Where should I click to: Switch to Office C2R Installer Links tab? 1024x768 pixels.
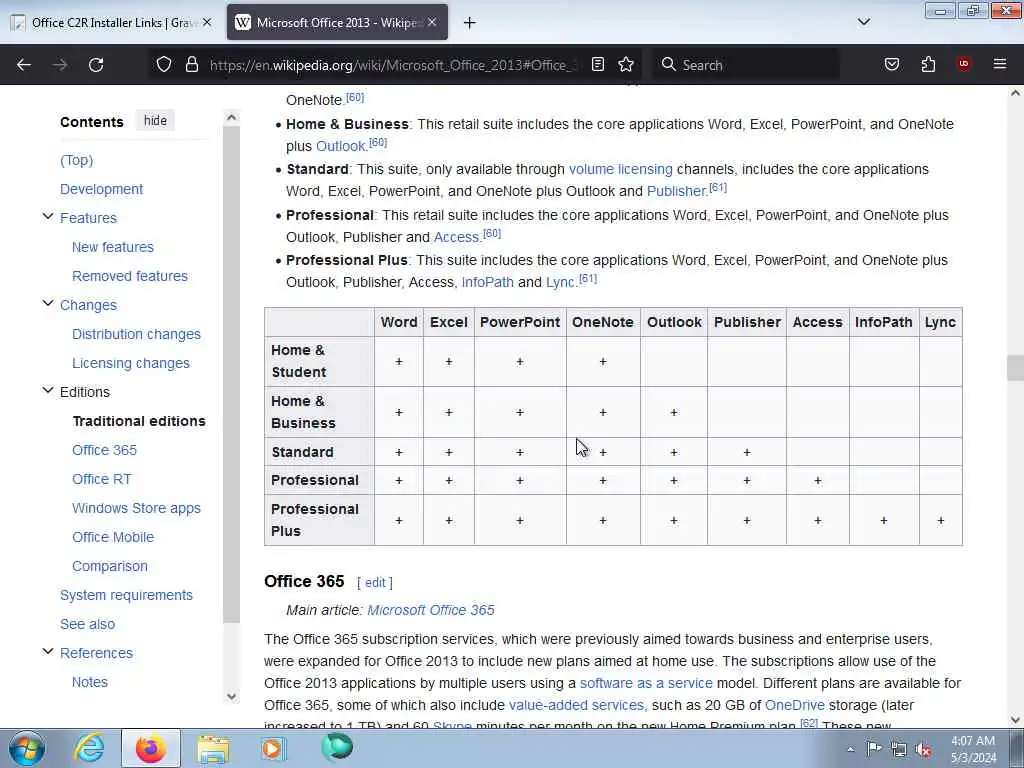tap(111, 22)
